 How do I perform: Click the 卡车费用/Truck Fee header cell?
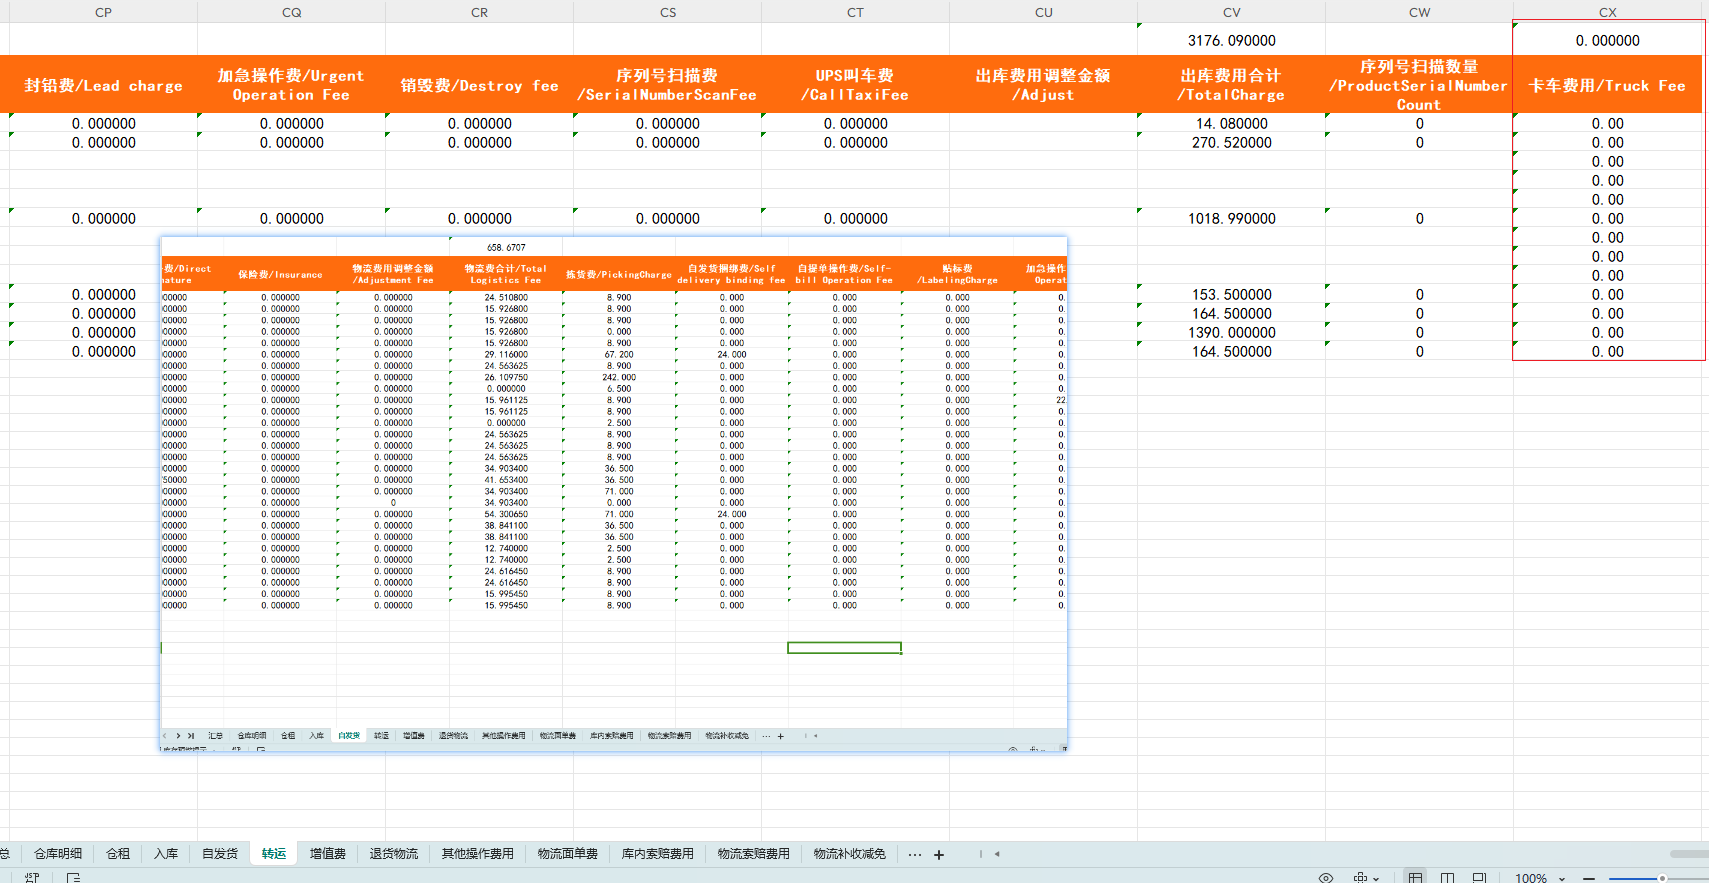(x=1607, y=85)
